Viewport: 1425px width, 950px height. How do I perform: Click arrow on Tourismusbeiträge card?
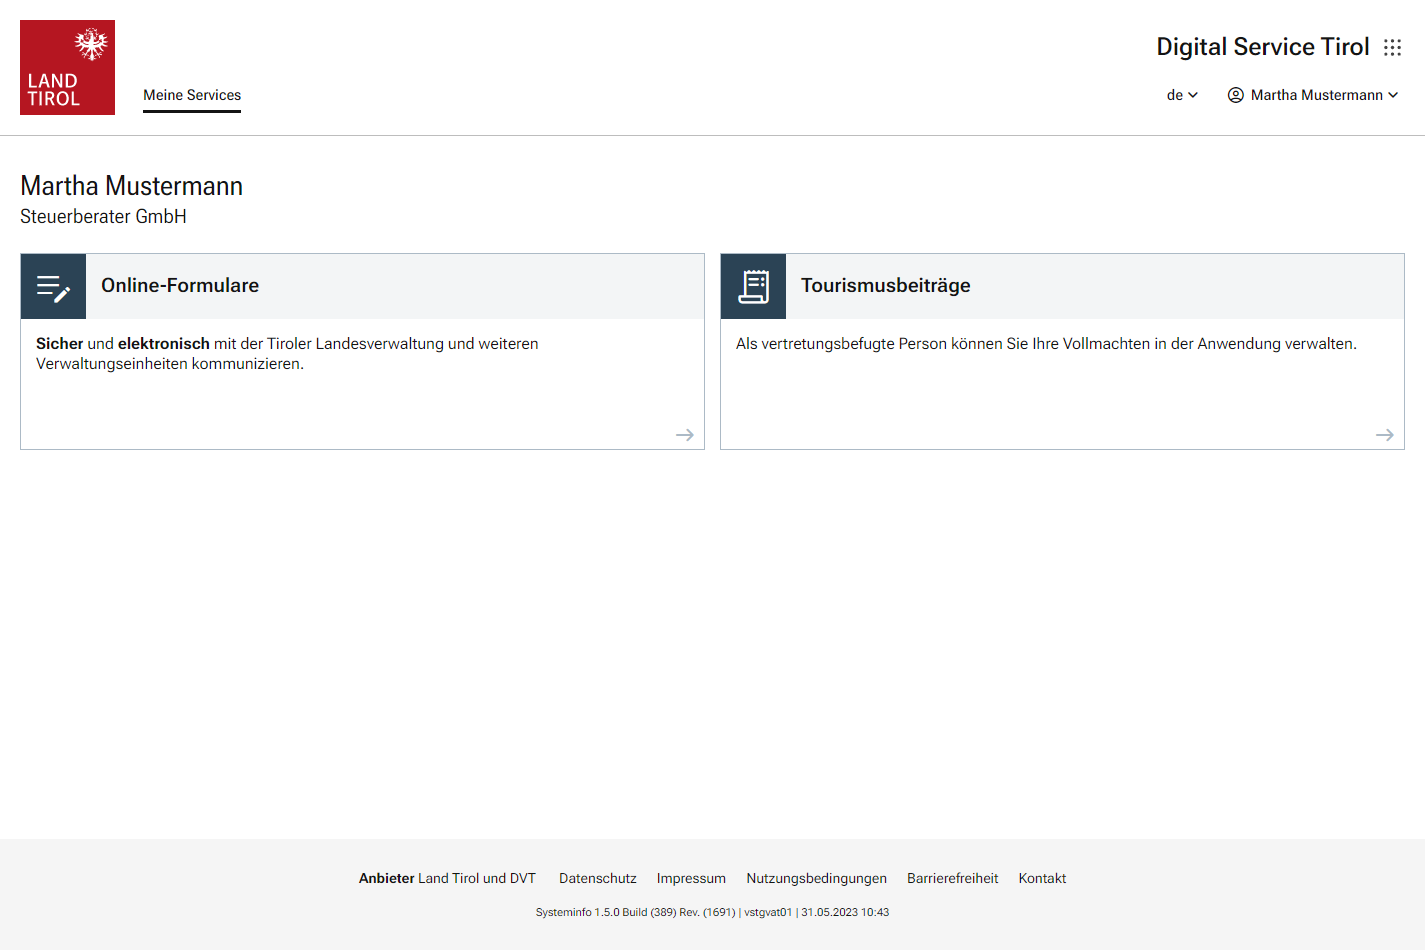coord(1384,435)
